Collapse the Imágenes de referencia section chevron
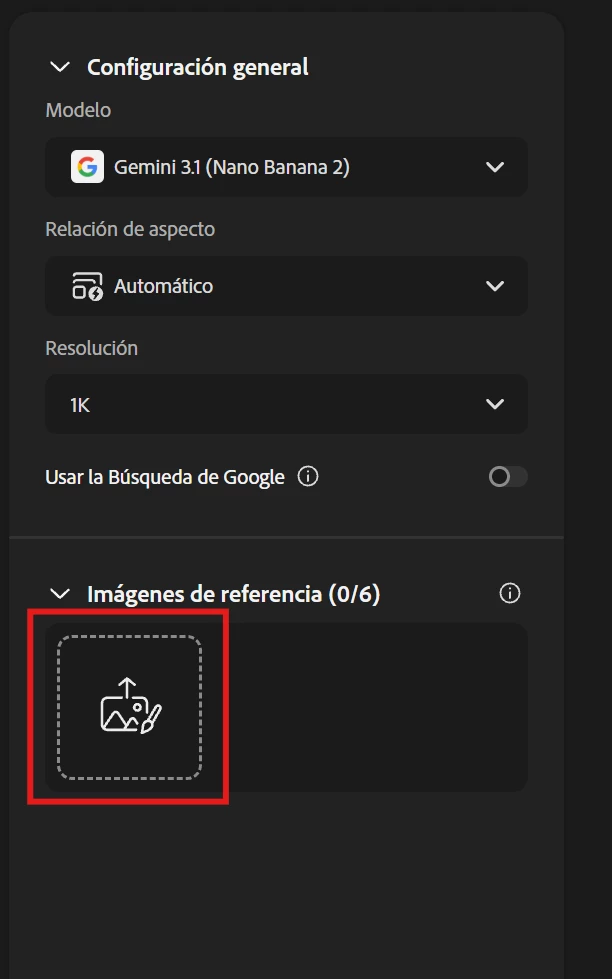Image resolution: width=612 pixels, height=979 pixels. pos(60,593)
